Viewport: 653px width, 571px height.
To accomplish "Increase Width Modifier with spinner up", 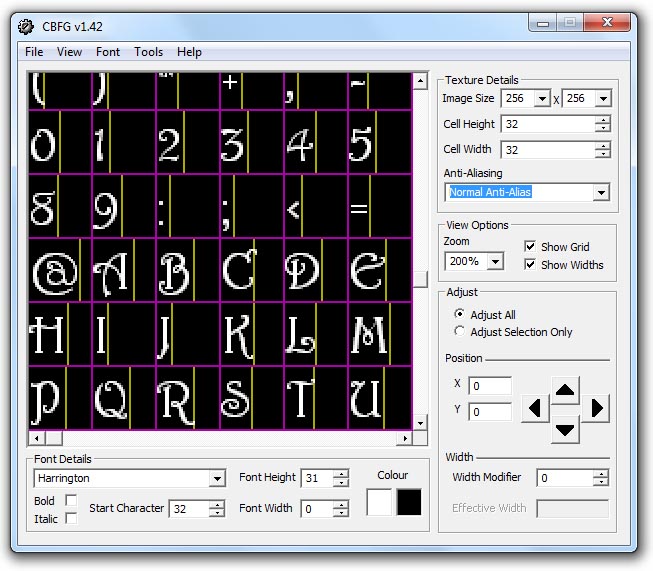I will 601,474.
